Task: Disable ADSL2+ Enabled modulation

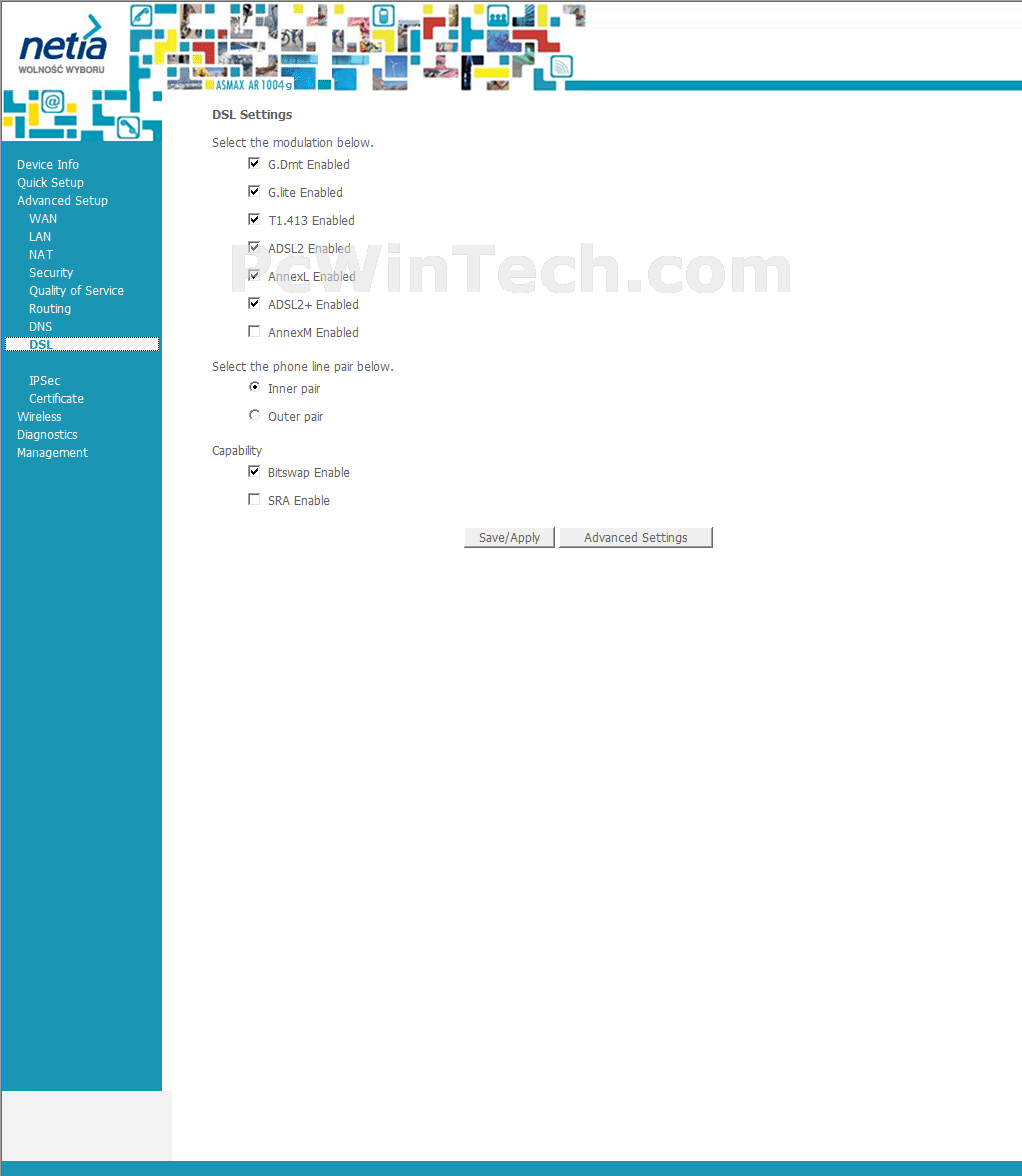Action: tap(254, 303)
